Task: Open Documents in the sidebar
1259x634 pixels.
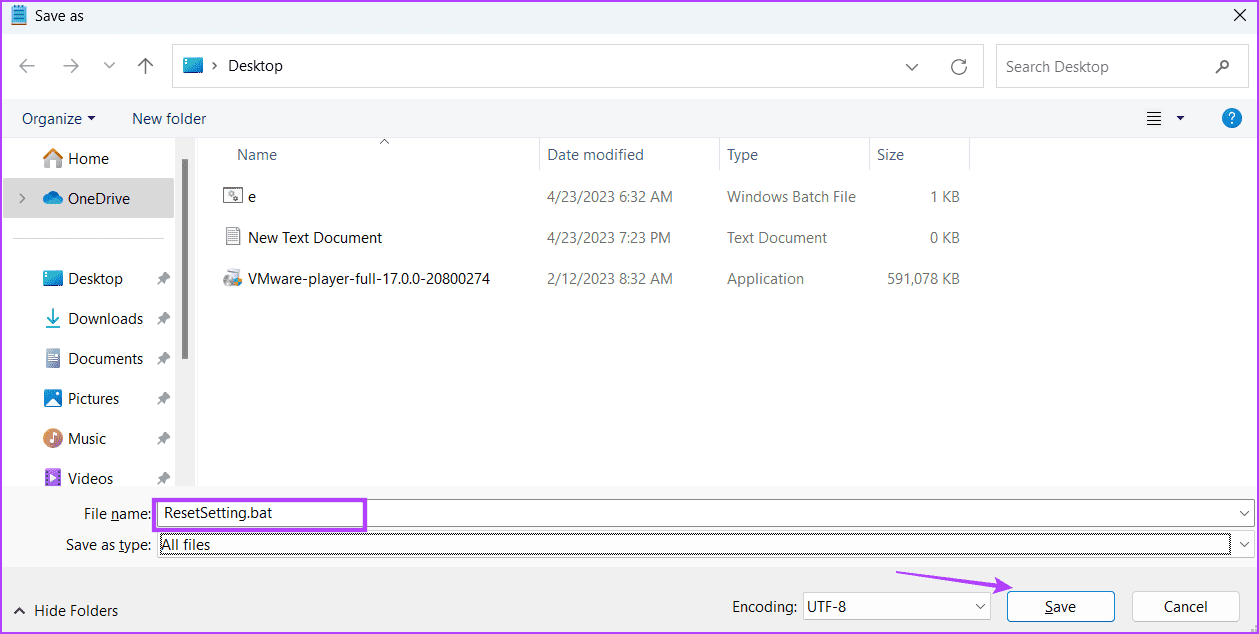Action: pos(105,358)
